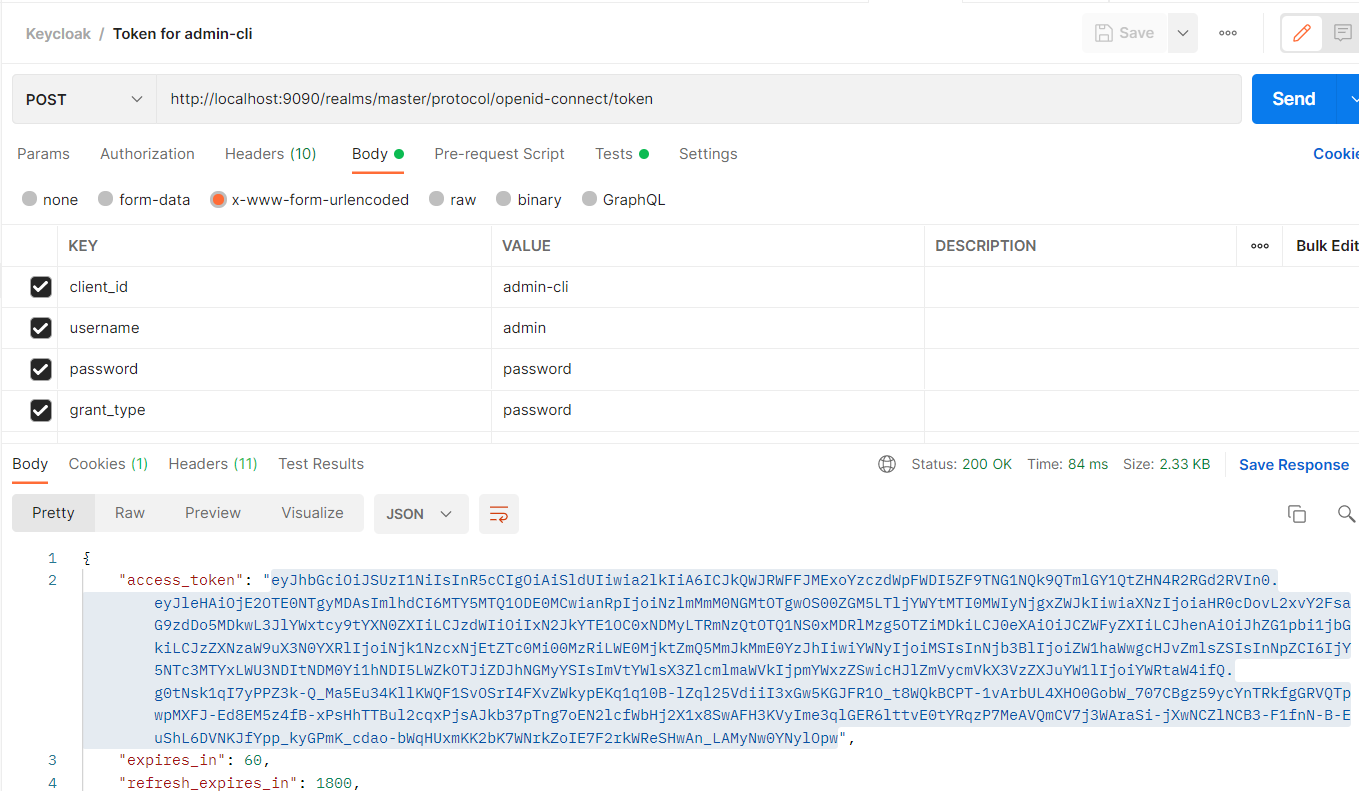Click the client_id key cell
Screen dimensions: 1359x791
pyautogui.click(x=274, y=287)
